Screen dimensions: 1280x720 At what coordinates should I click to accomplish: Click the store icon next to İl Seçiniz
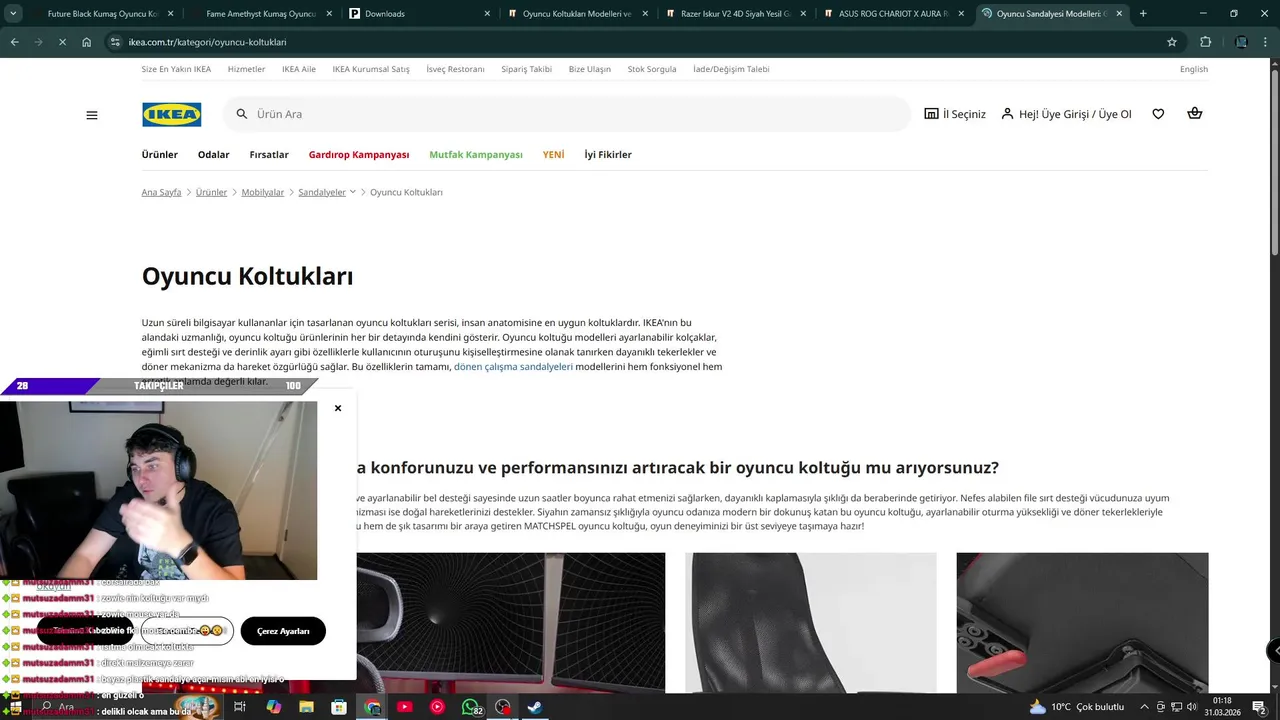(931, 114)
